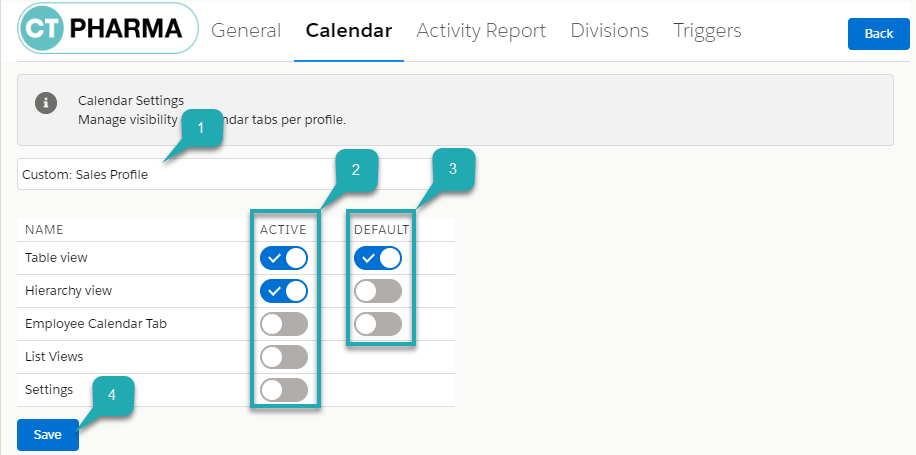The height and width of the screenshot is (455, 916).
Task: Open the Divisions tab
Action: [x=609, y=31]
